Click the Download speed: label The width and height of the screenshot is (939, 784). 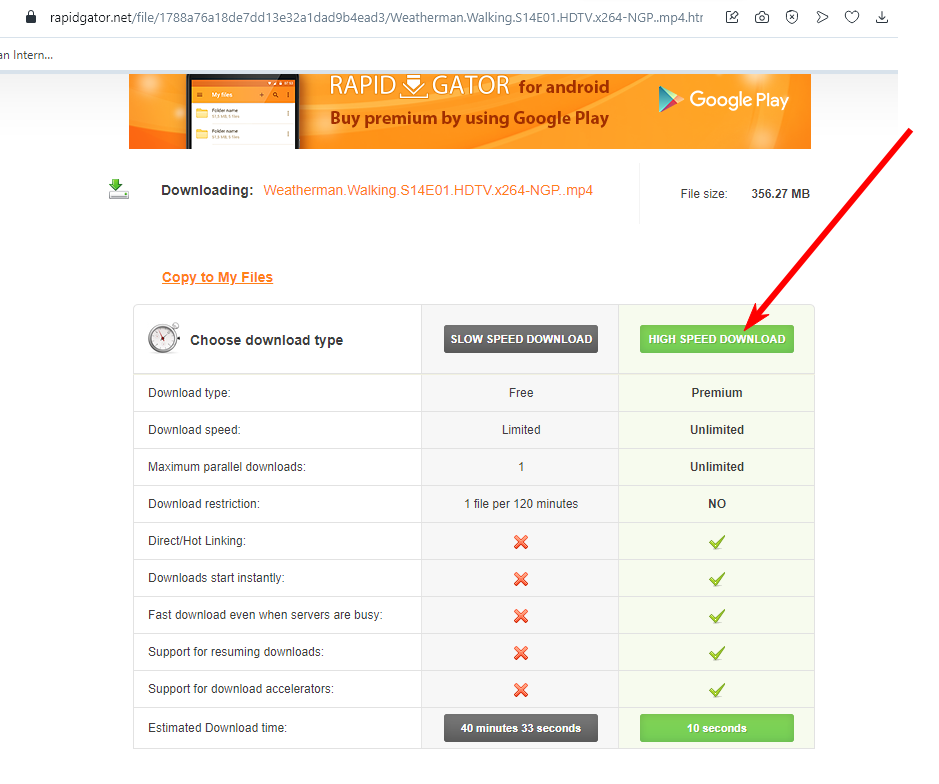[194, 430]
